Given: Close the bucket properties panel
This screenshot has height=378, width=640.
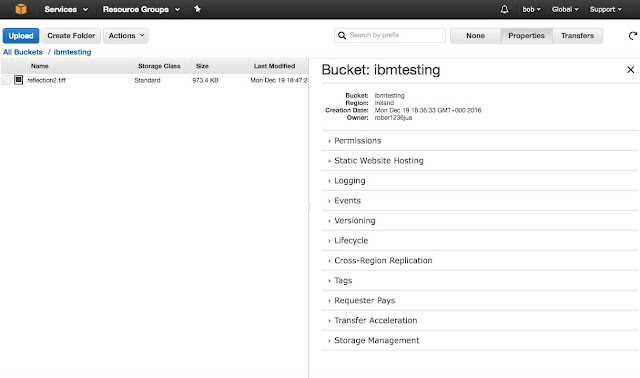Looking at the screenshot, I should [x=631, y=70].
